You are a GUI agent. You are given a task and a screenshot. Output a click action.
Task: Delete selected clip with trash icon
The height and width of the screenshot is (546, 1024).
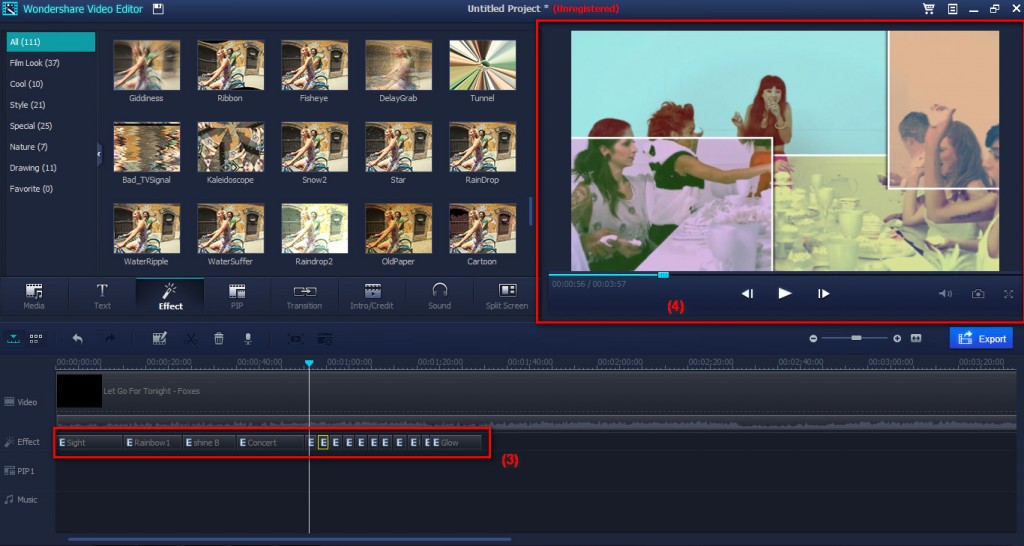219,338
